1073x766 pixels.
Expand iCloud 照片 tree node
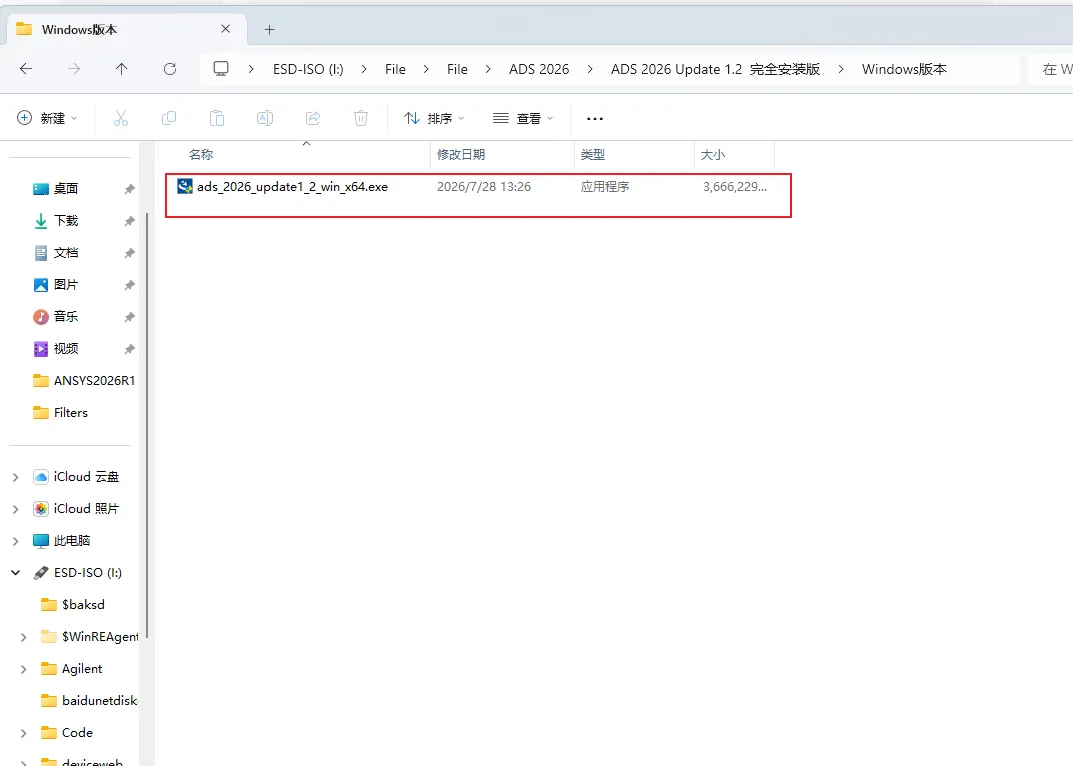click(16, 509)
